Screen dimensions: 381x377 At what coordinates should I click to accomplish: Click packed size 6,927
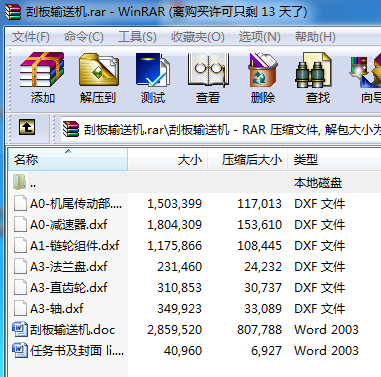(x=266, y=350)
